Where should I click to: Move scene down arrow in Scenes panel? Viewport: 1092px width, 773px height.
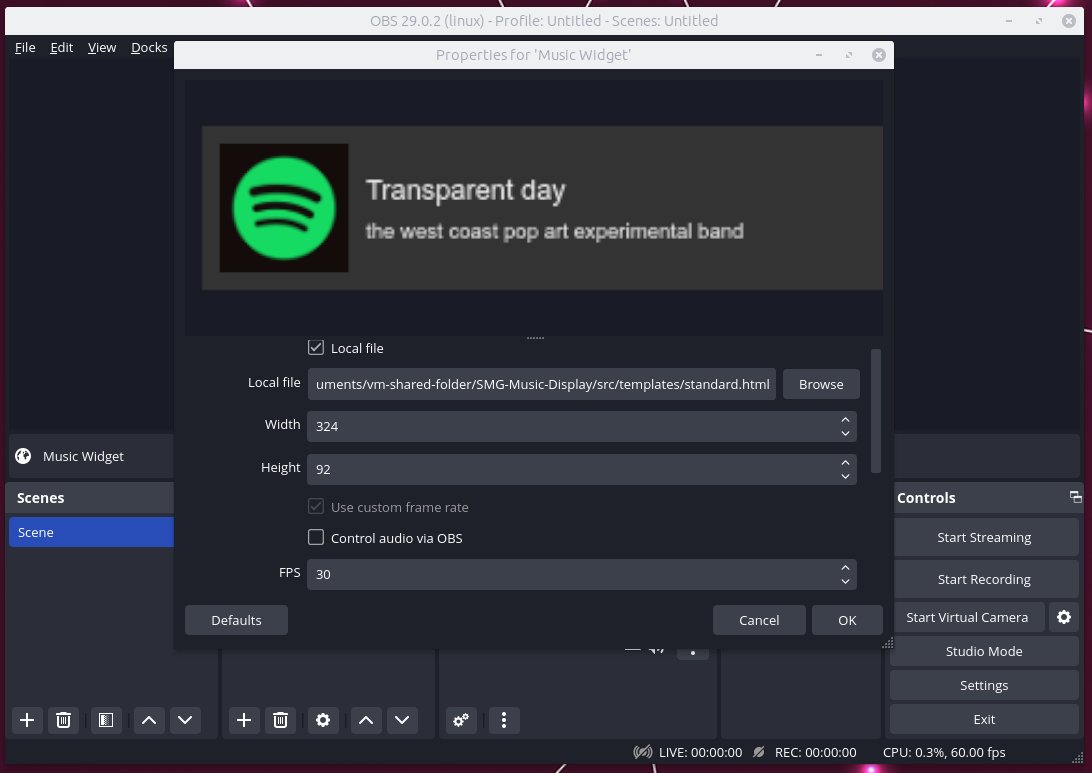click(185, 720)
